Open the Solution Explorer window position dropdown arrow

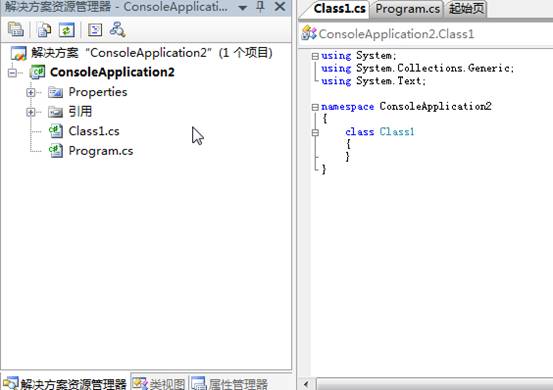point(243,7)
